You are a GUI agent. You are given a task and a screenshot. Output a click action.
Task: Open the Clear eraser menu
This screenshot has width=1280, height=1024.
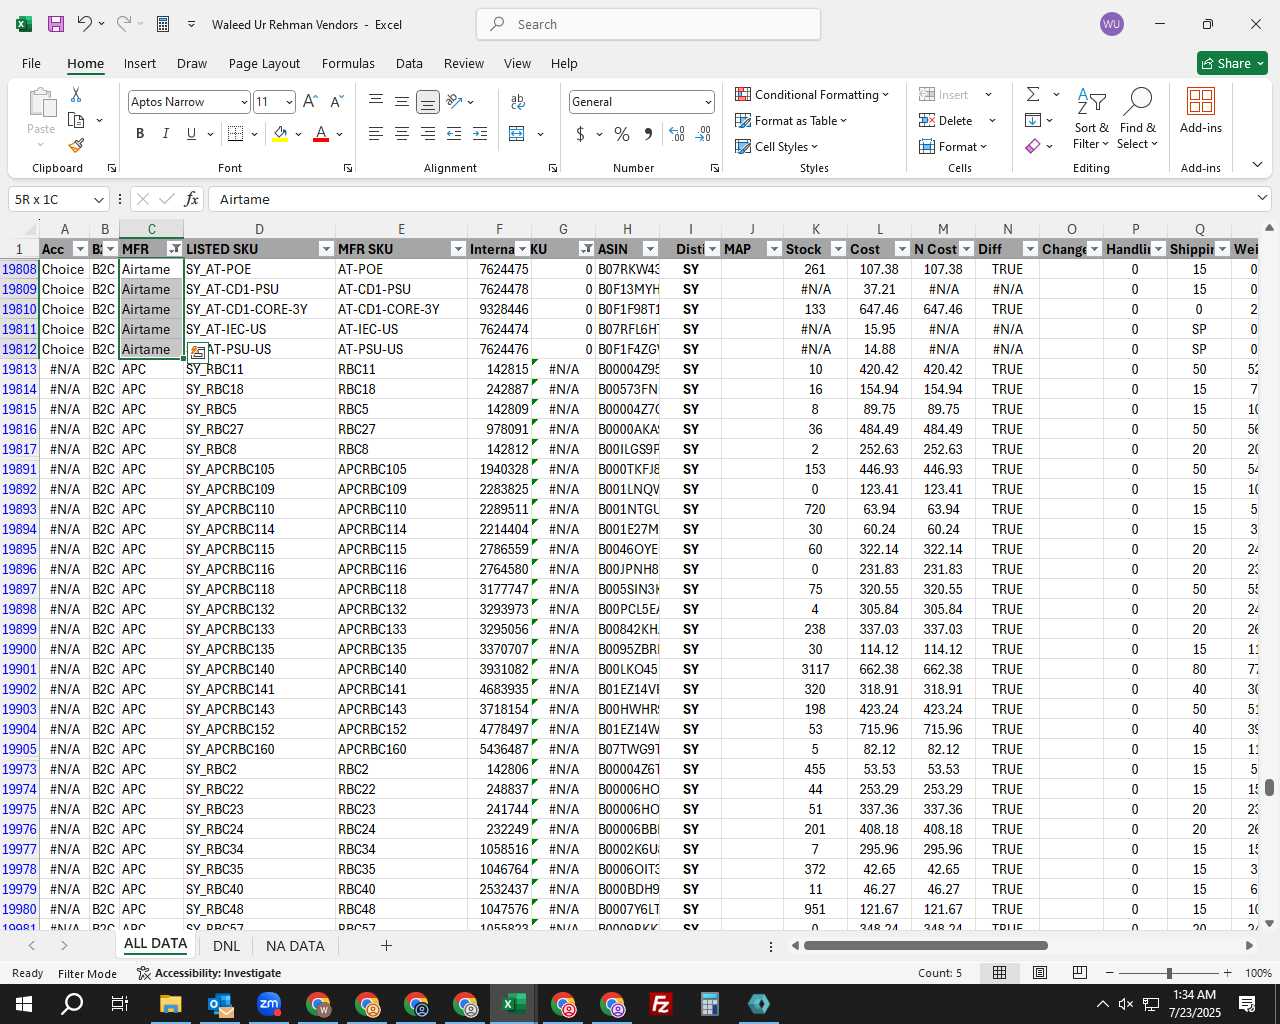pyautogui.click(x=1039, y=146)
